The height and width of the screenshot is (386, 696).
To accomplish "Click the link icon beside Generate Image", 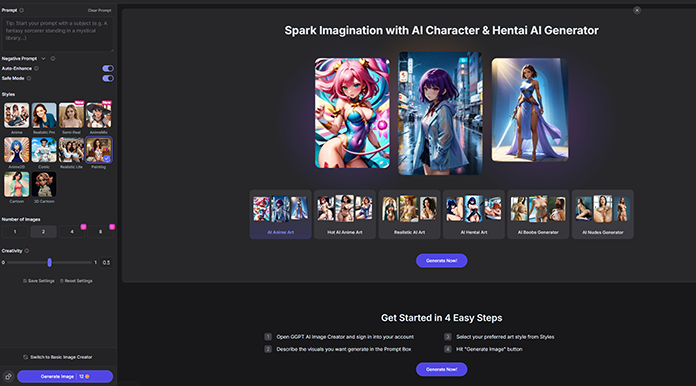I will [x=8, y=376].
